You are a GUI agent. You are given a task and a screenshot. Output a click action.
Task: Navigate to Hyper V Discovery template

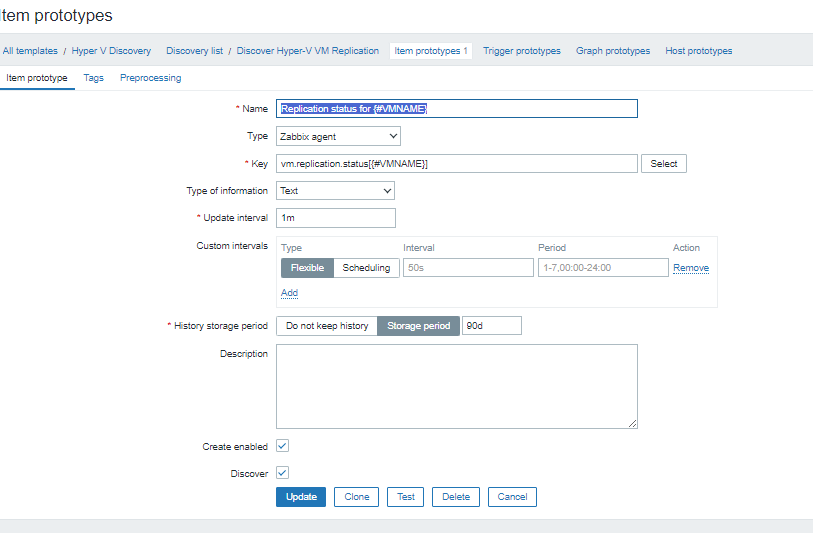click(111, 51)
